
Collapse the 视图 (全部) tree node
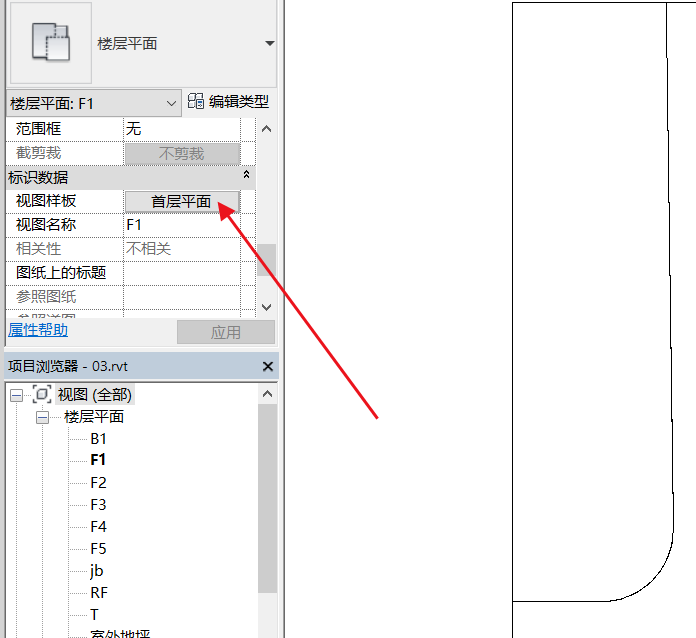point(16,395)
